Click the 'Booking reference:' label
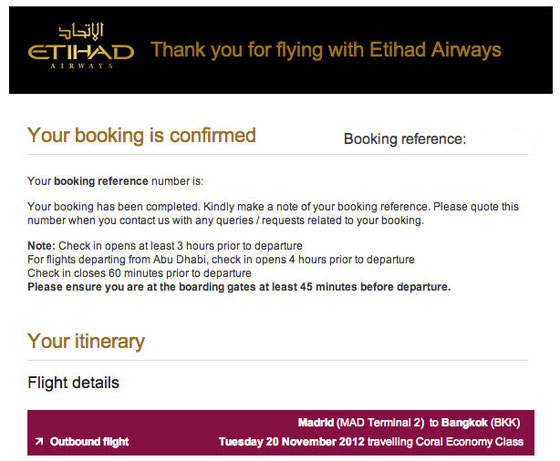 [405, 139]
